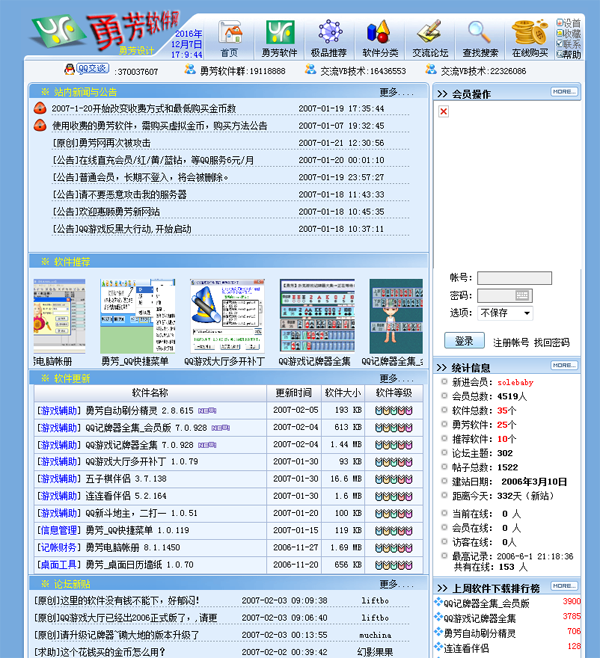This screenshot has height=658, width=600.
Task: Click the group icon beside 勇芳软件群
Action: click(x=190, y=69)
